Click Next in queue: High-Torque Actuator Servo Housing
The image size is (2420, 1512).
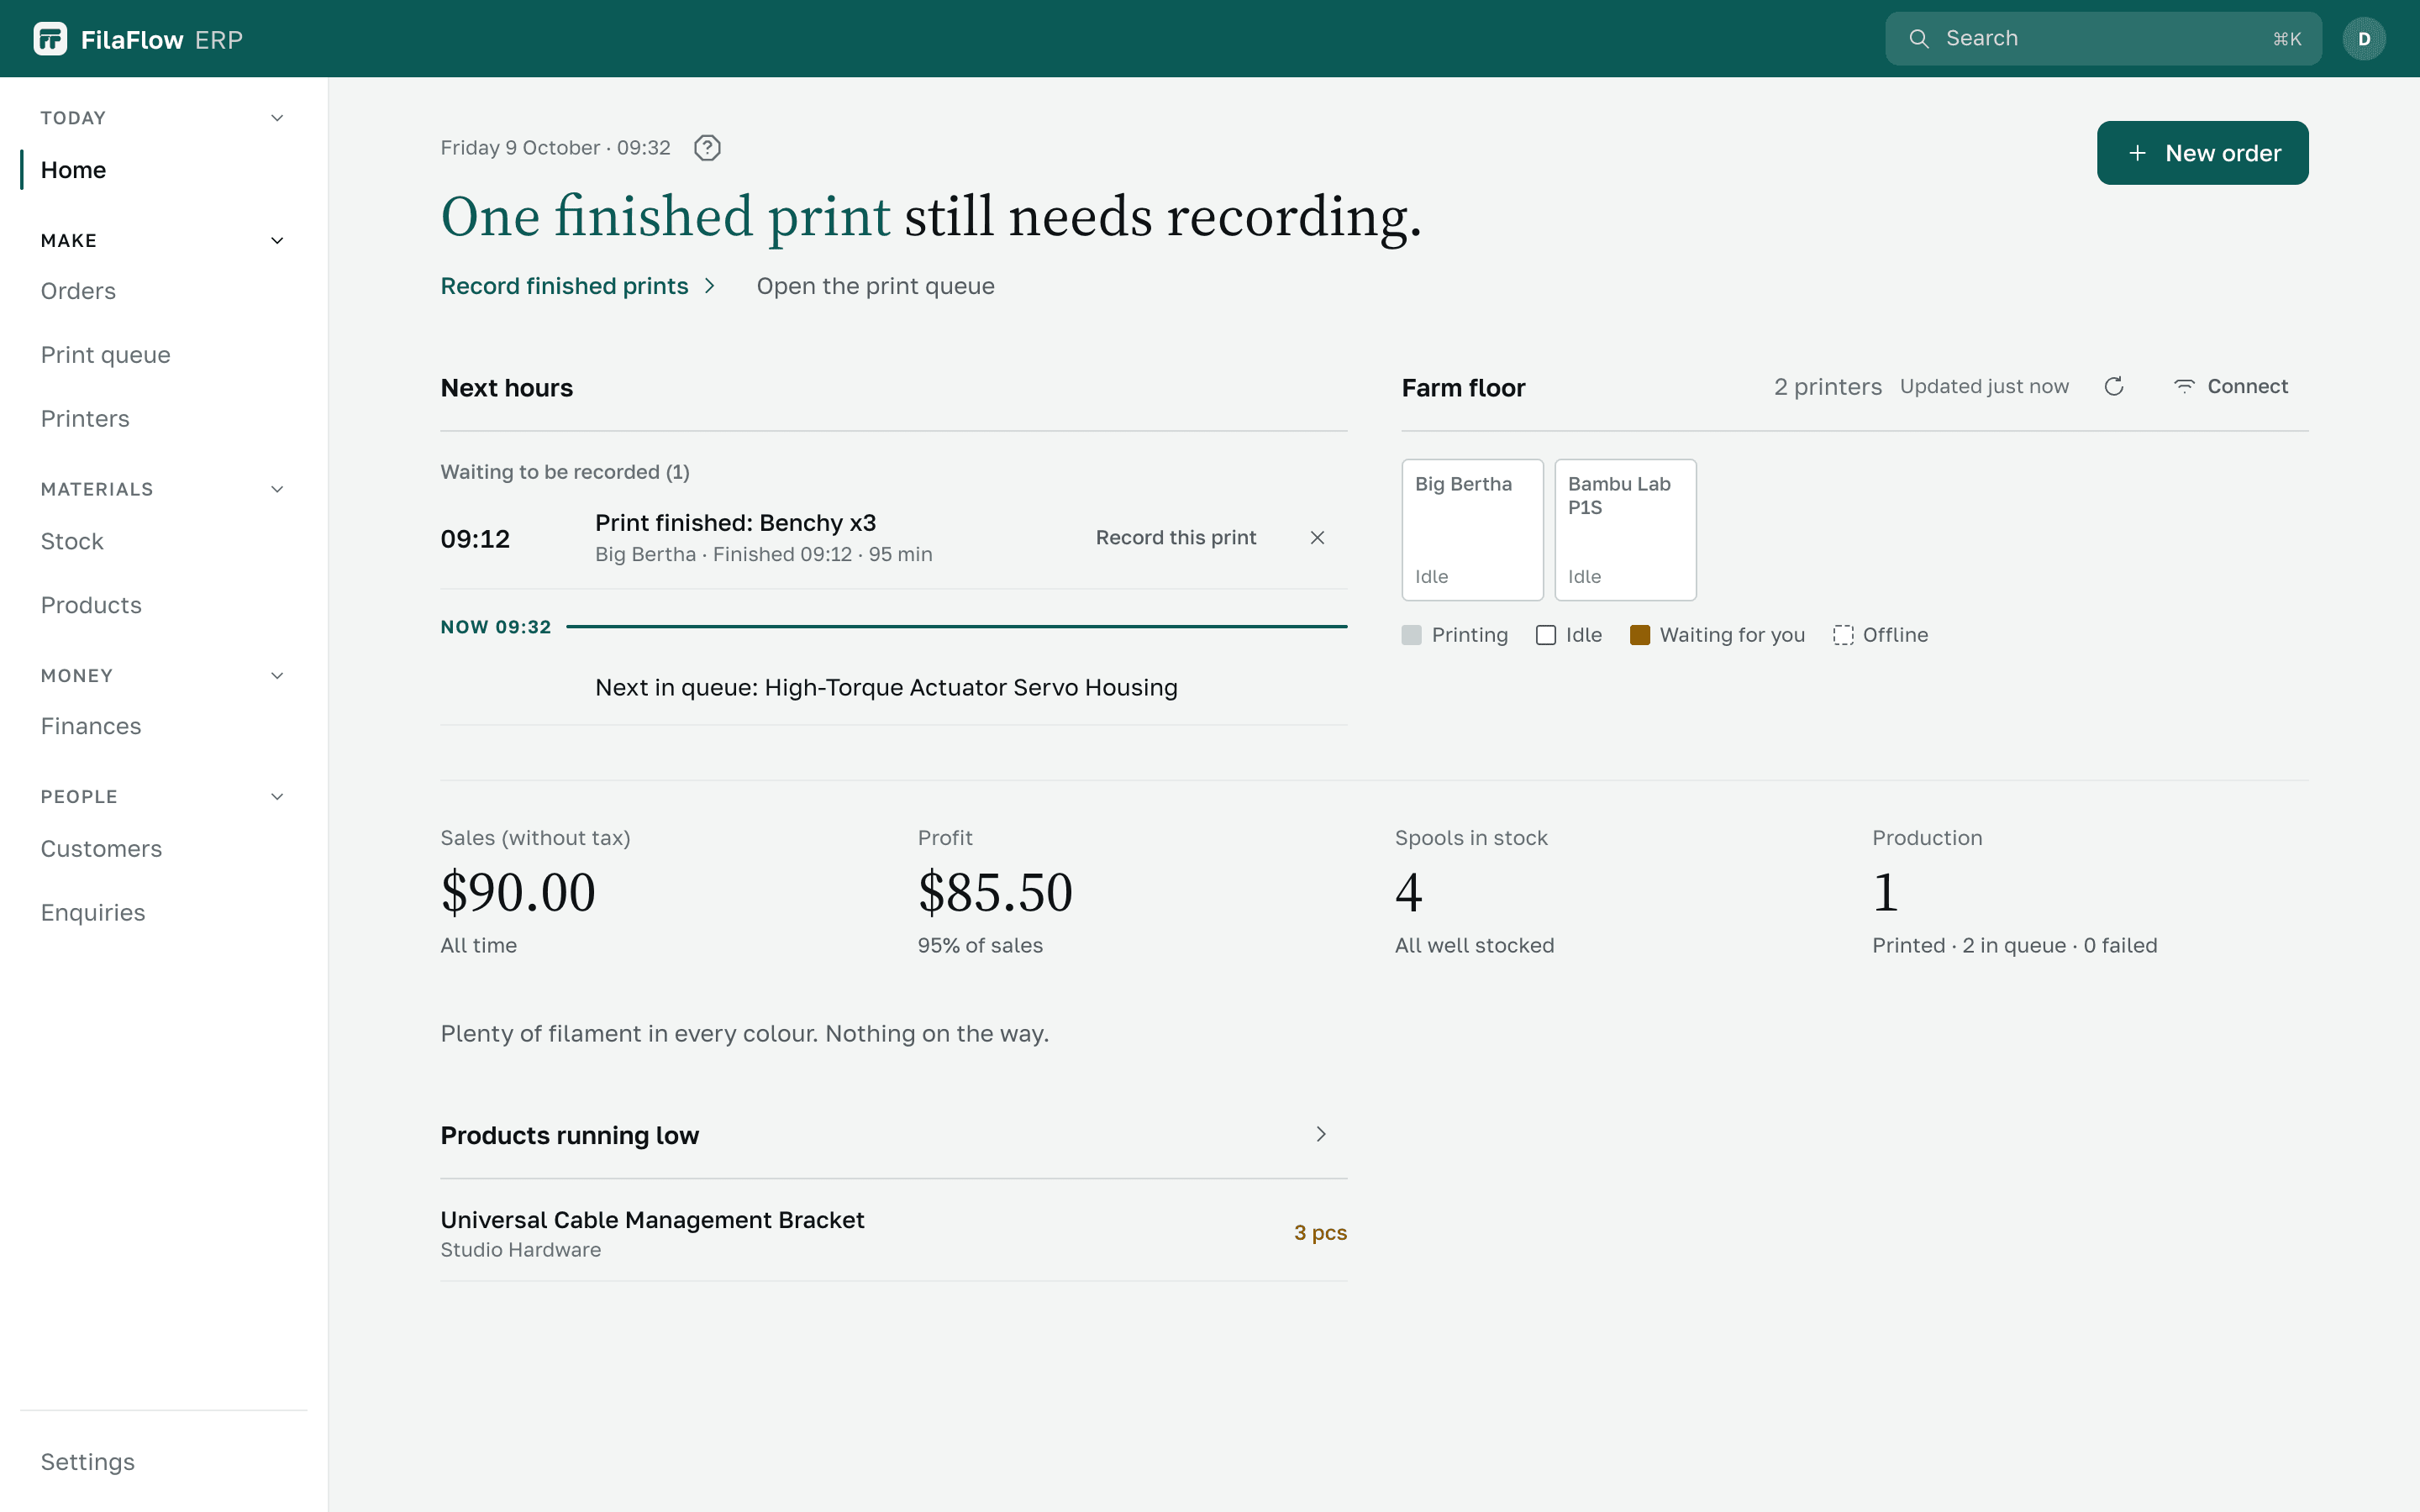pyautogui.click(x=886, y=688)
